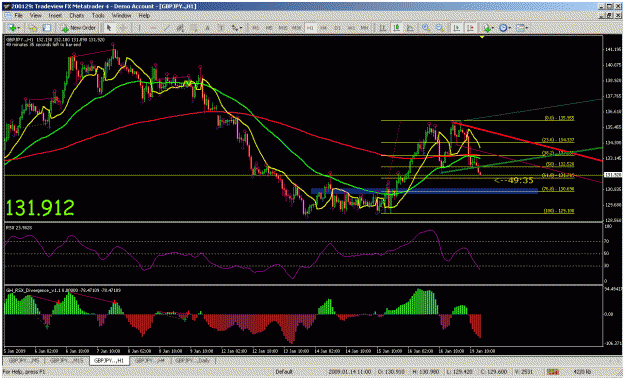Open the profiles icon in the toolbar
This screenshot has width=625, height=378.
[32, 28]
